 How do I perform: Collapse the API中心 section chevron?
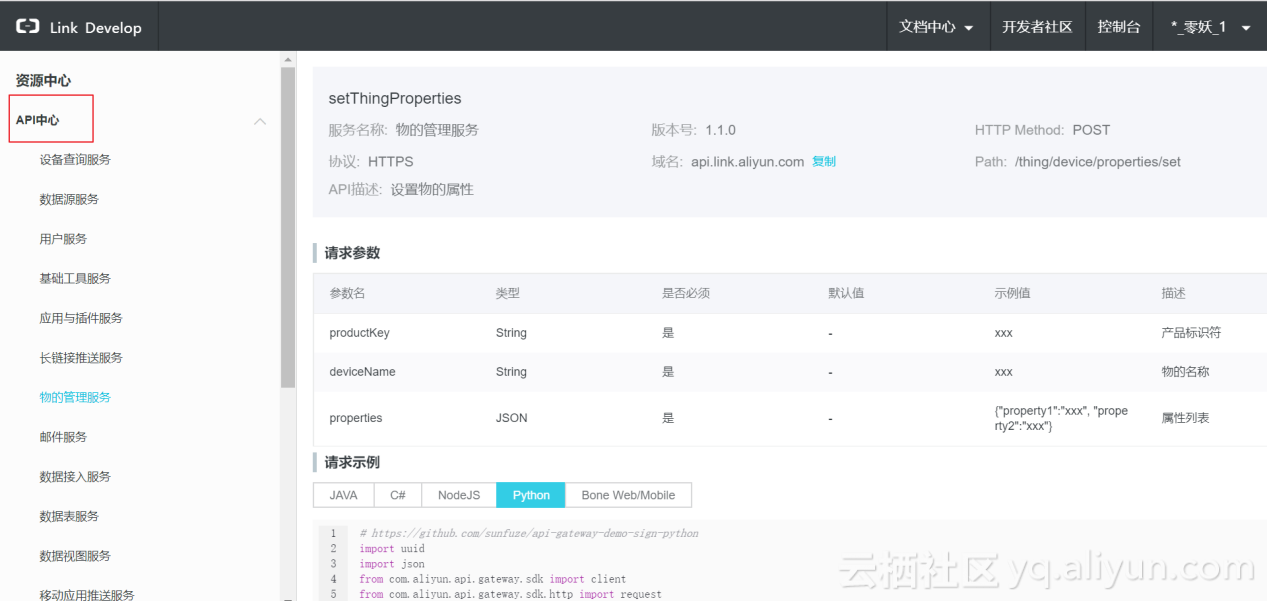[260, 121]
